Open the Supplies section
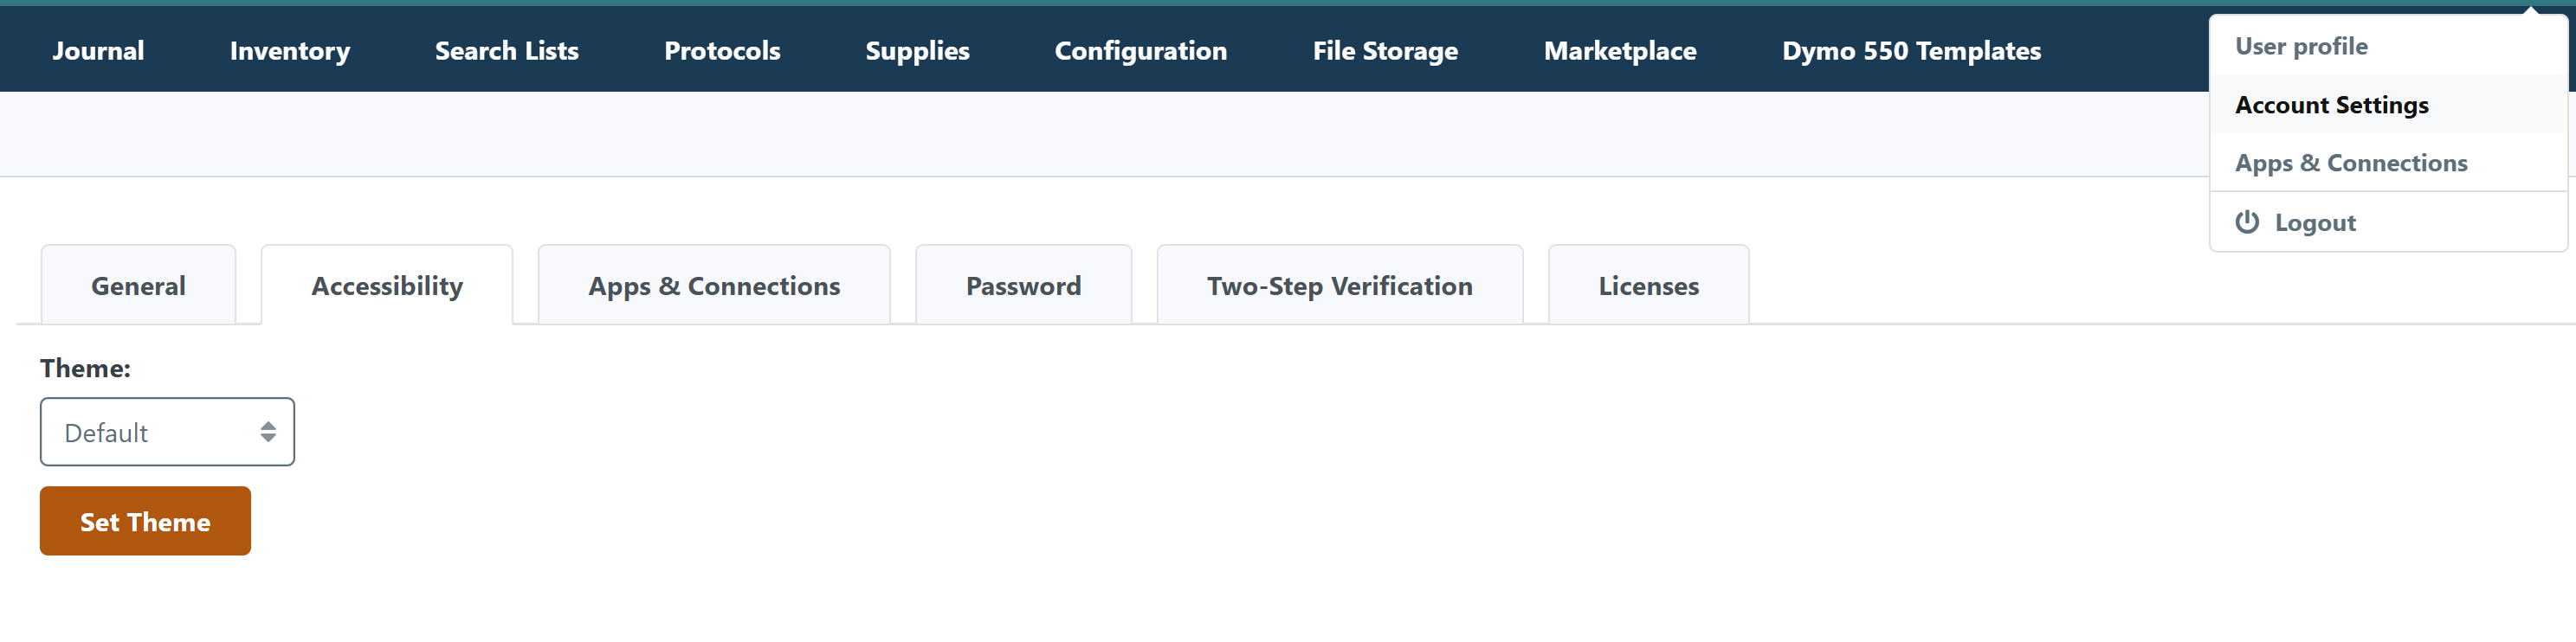This screenshot has height=642, width=2576. click(x=917, y=50)
